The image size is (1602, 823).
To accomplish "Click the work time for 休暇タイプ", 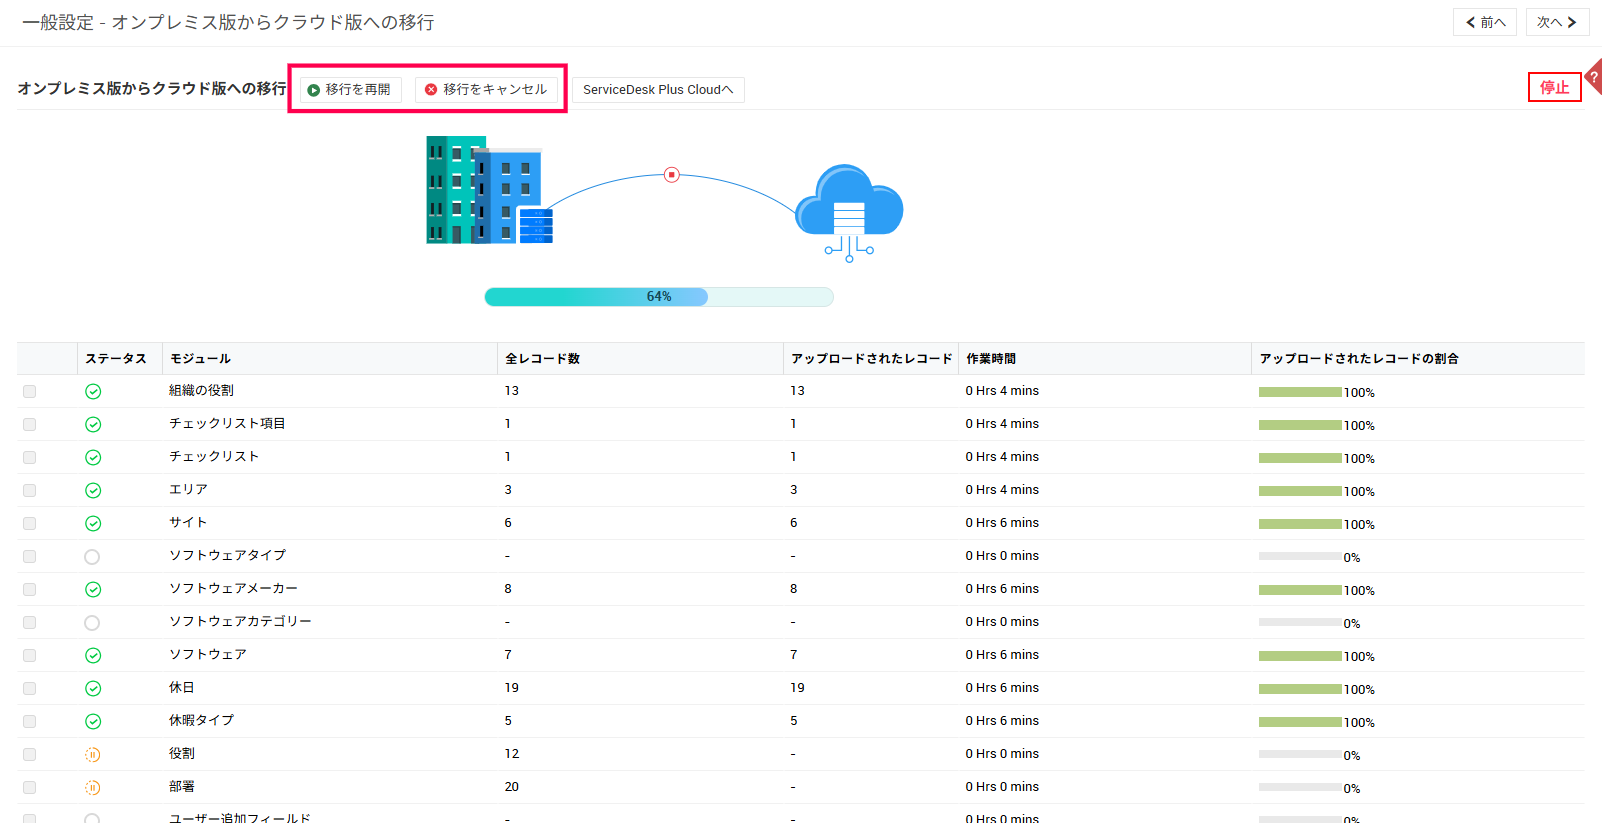I will [x=1002, y=721].
